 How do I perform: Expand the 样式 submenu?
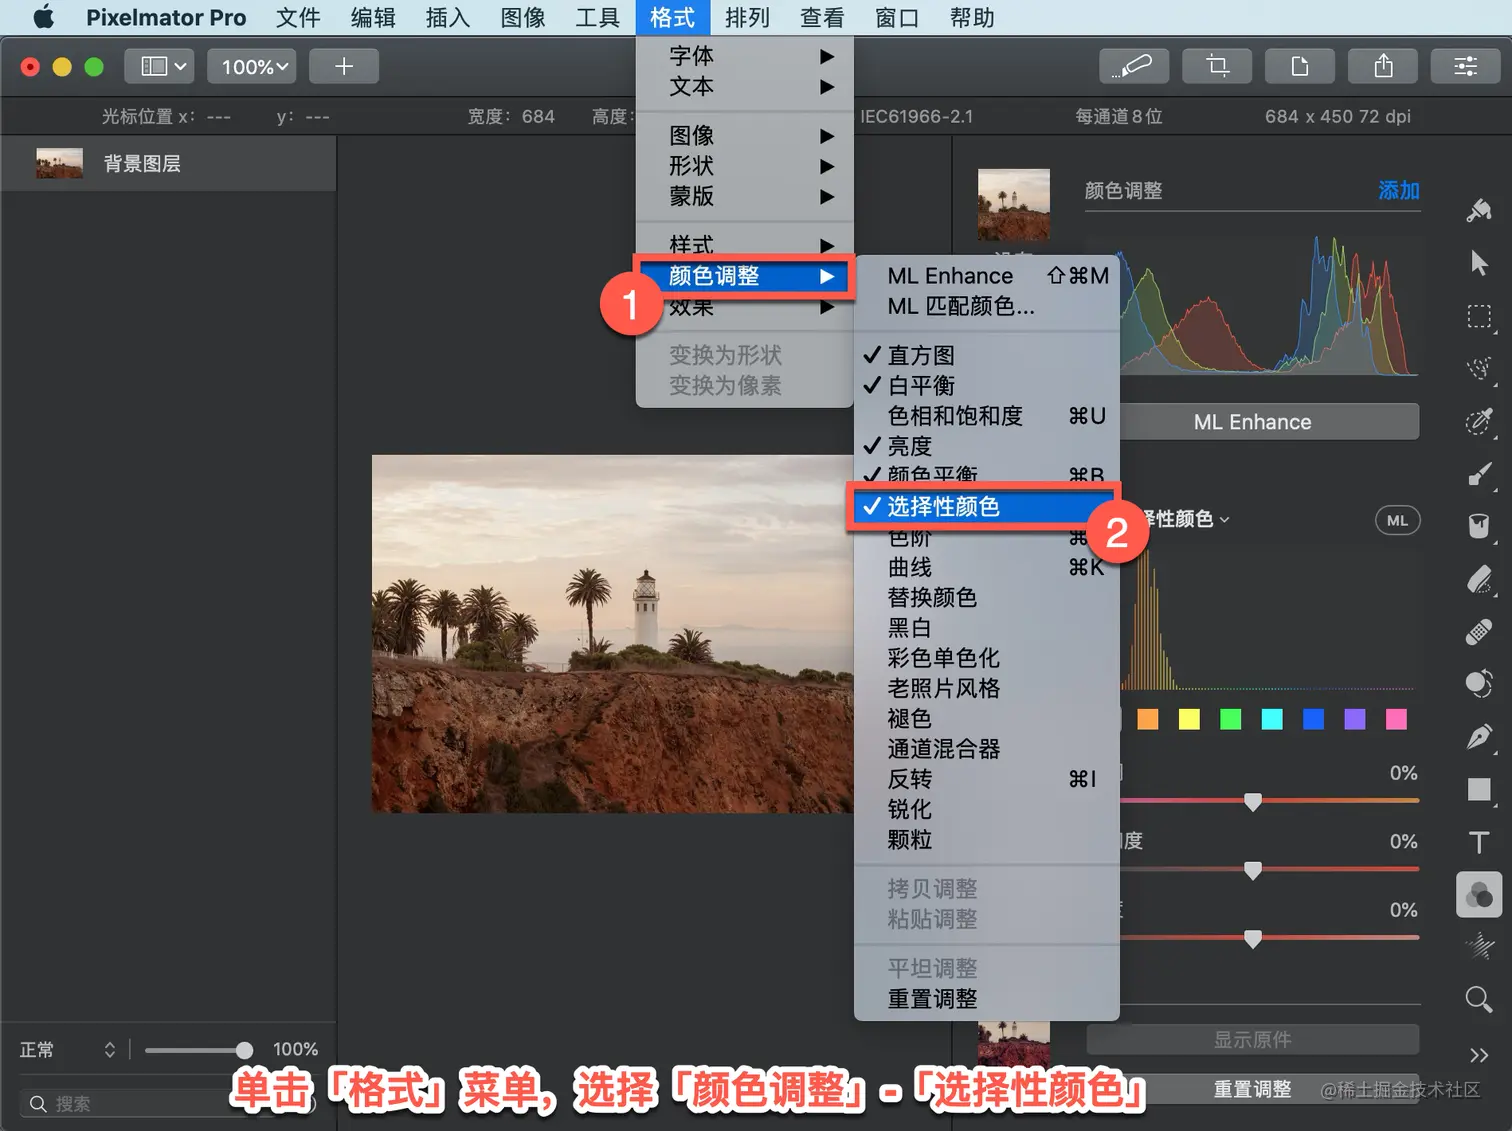point(745,244)
